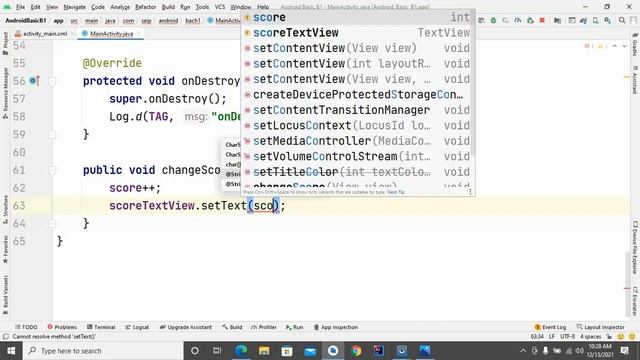Click the Debug app bug icon
640x360 pixels.
pos(493,20)
